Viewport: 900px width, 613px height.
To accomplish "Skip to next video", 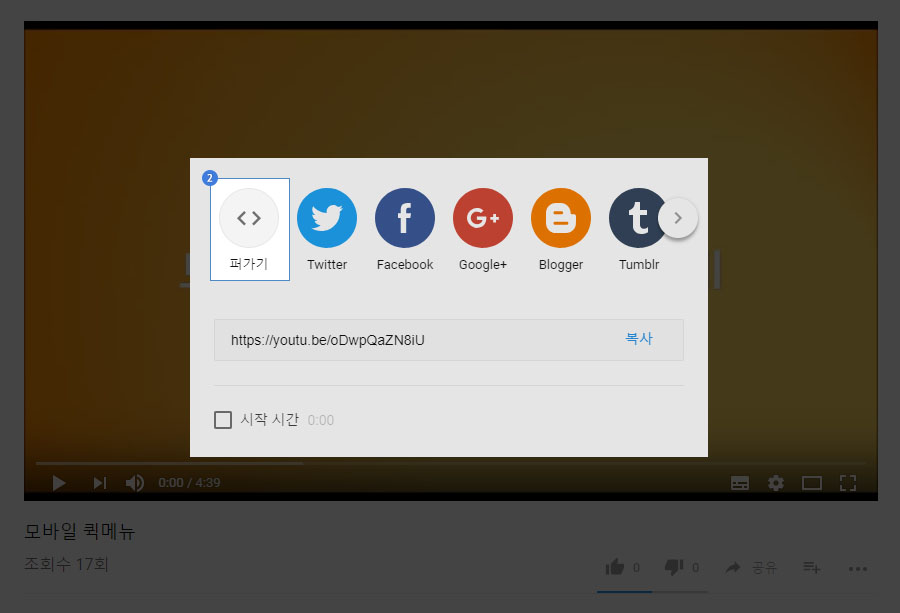I will [99, 483].
